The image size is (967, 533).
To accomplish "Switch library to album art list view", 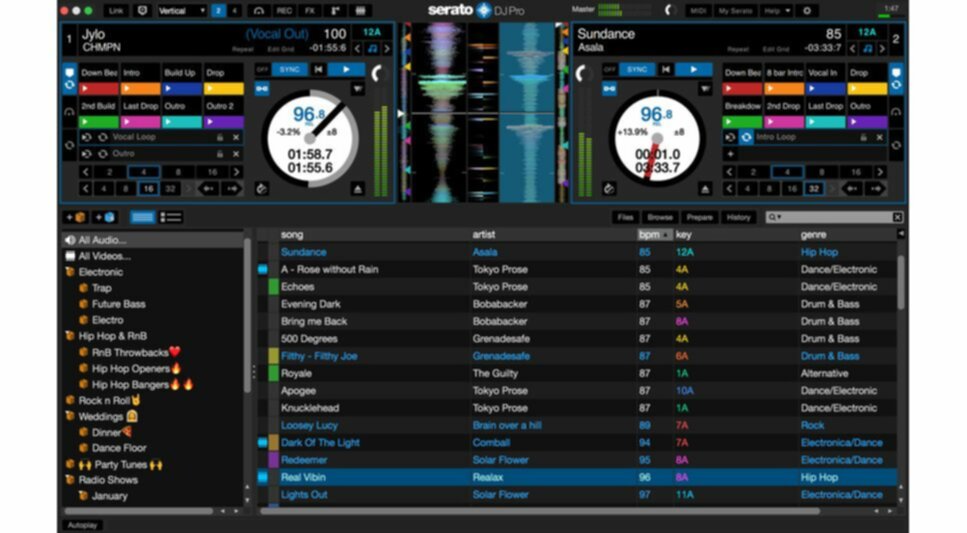I will [171, 217].
